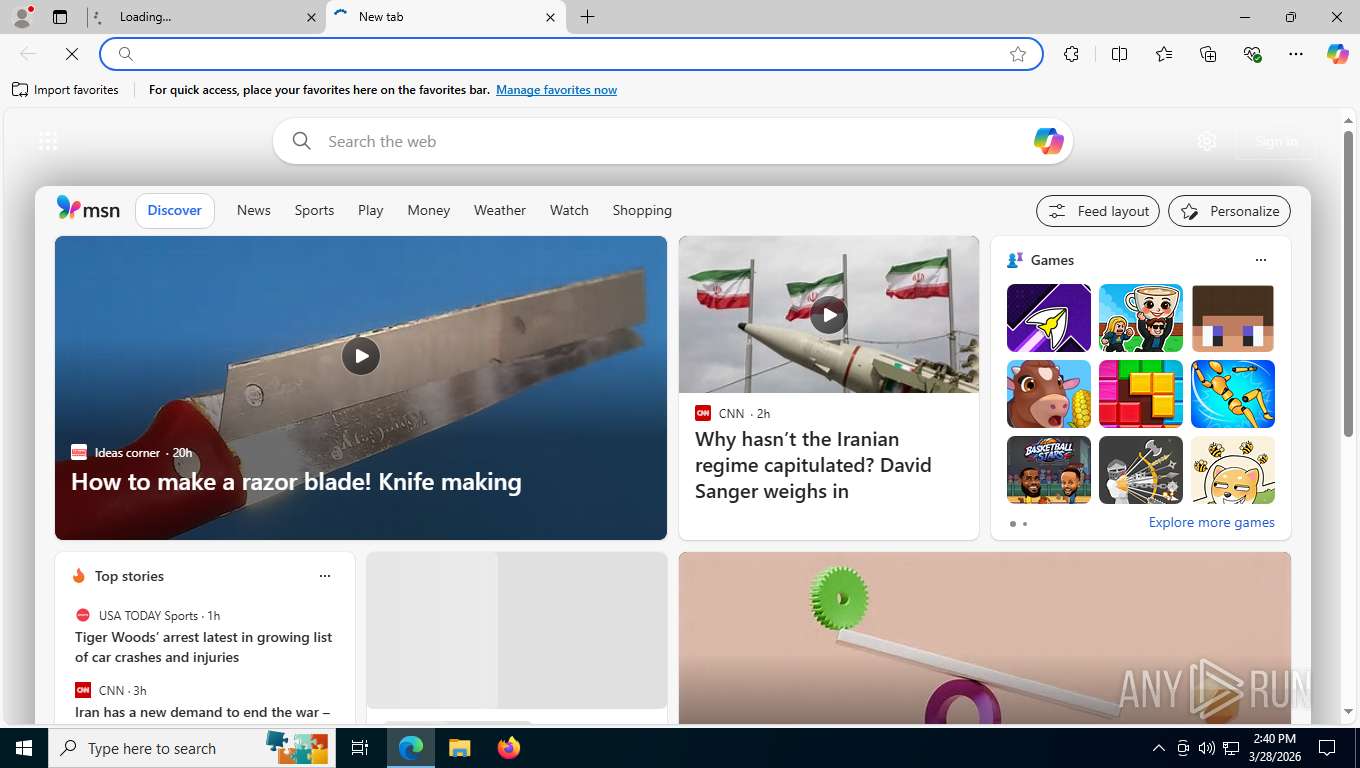This screenshot has width=1360, height=768.
Task: Open the Favorites hub icon
Action: (x=1164, y=54)
